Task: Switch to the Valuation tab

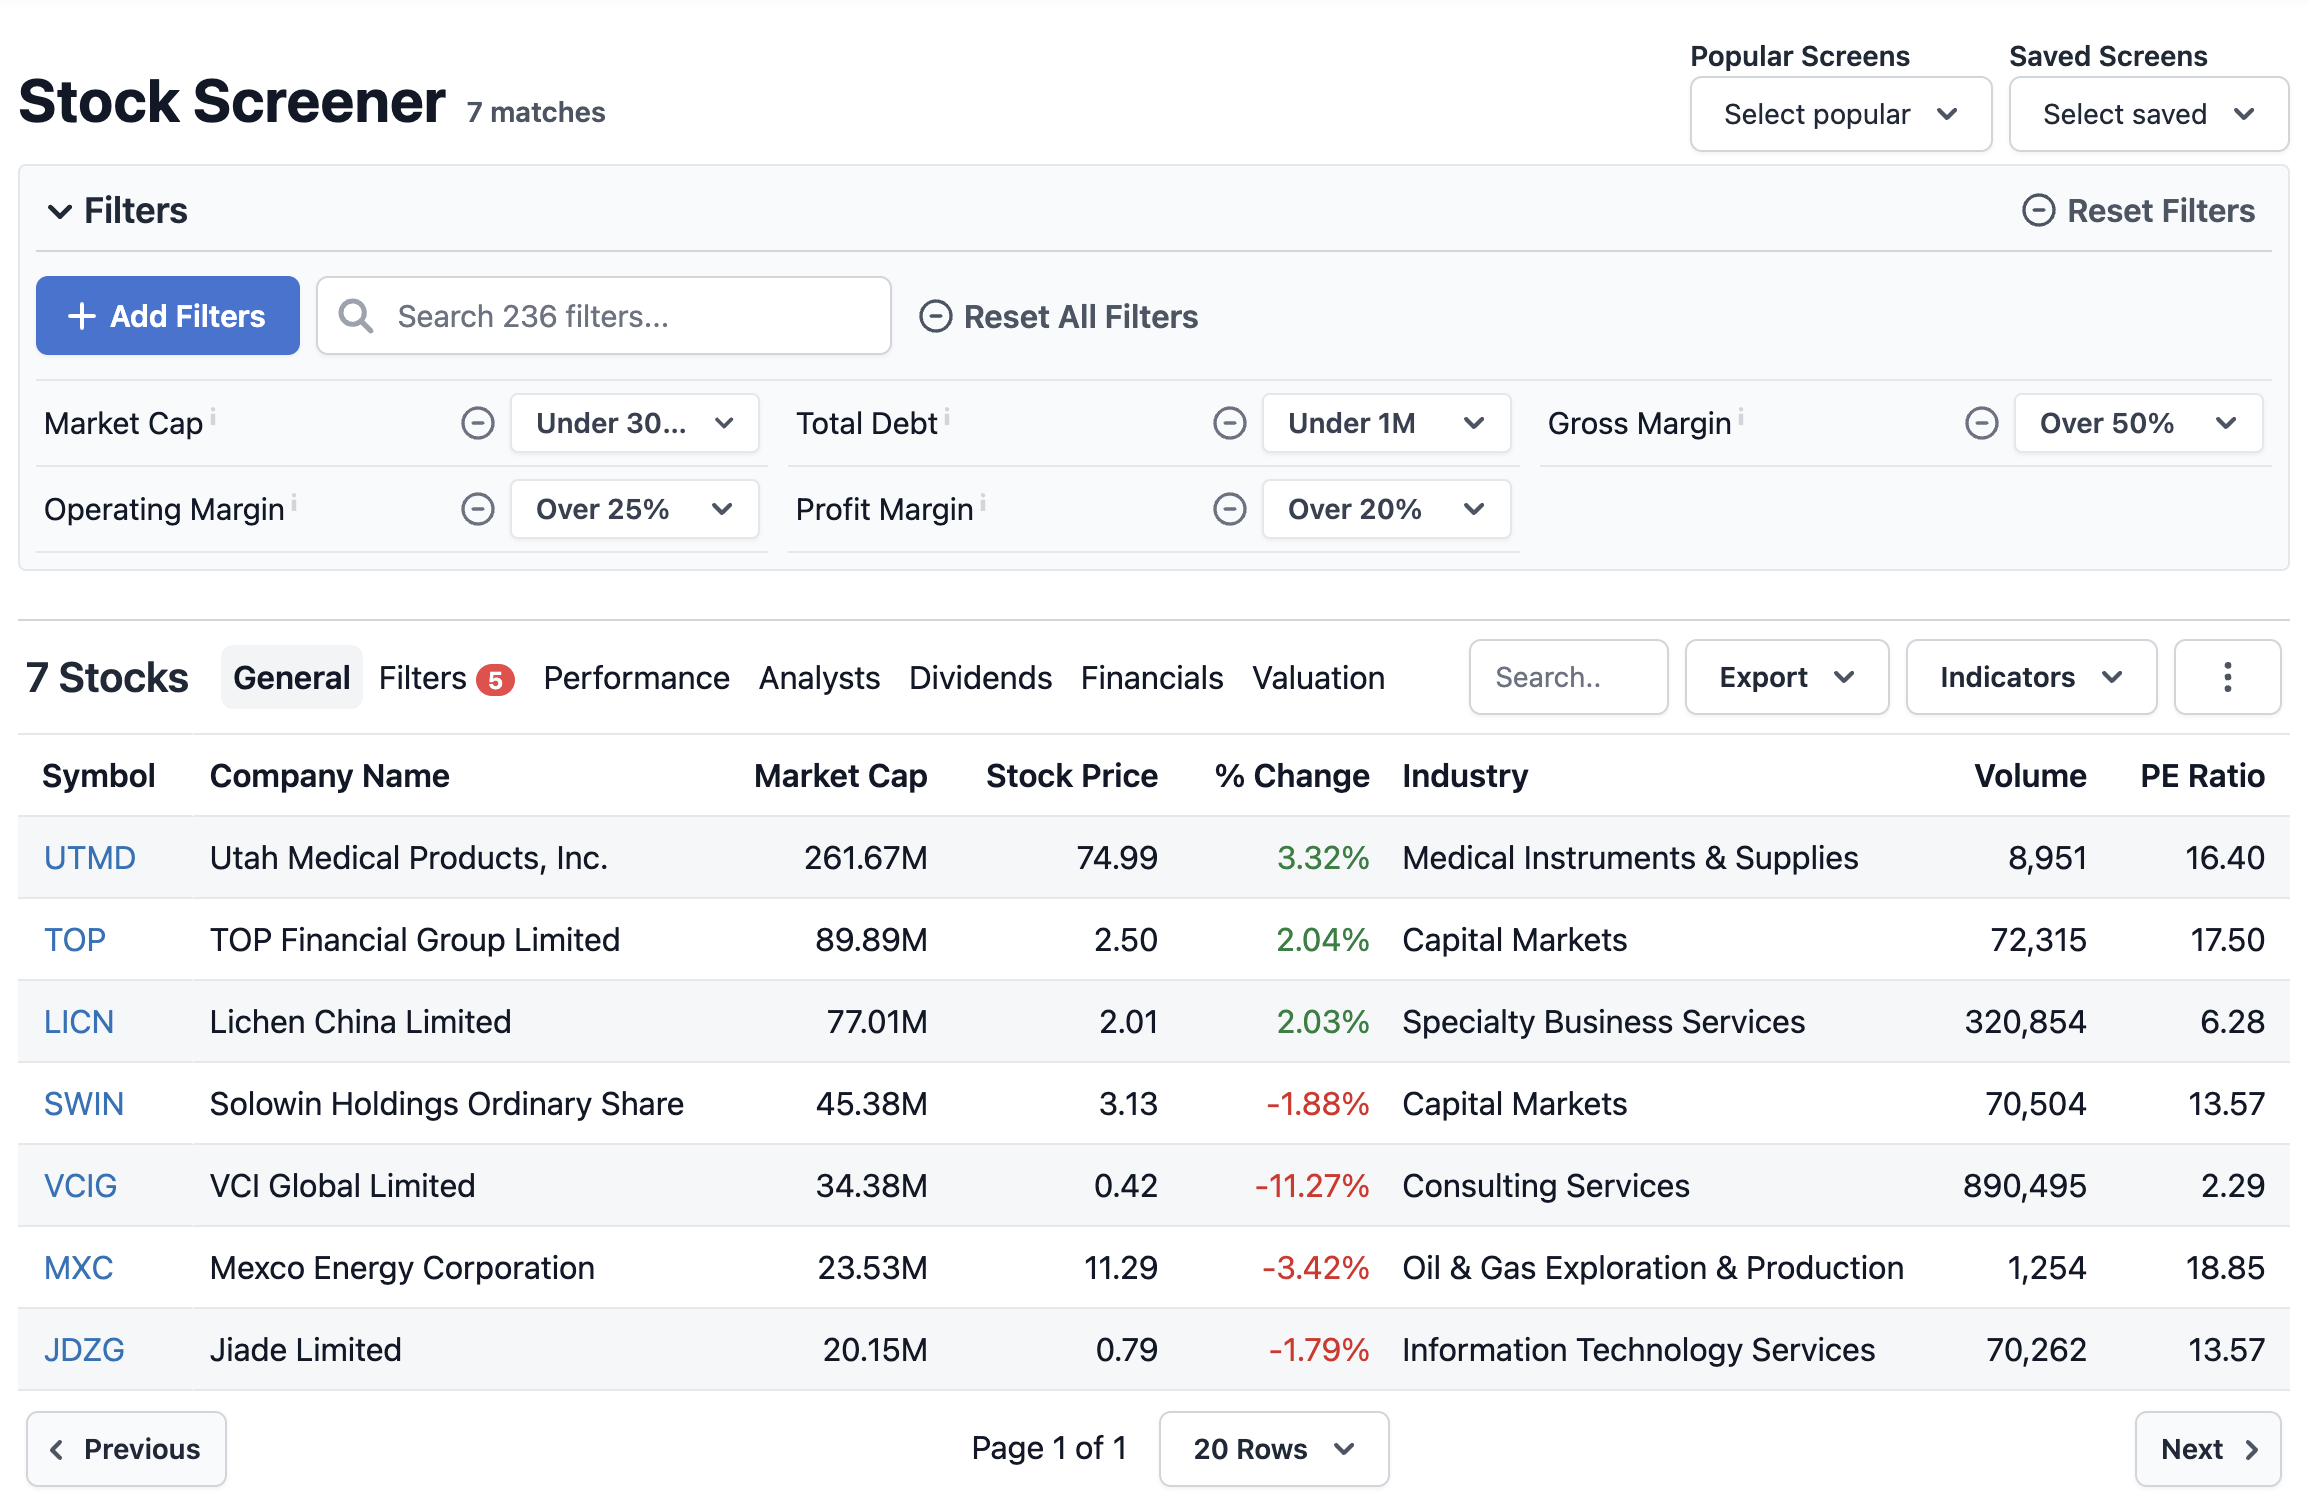Action: pos(1318,677)
